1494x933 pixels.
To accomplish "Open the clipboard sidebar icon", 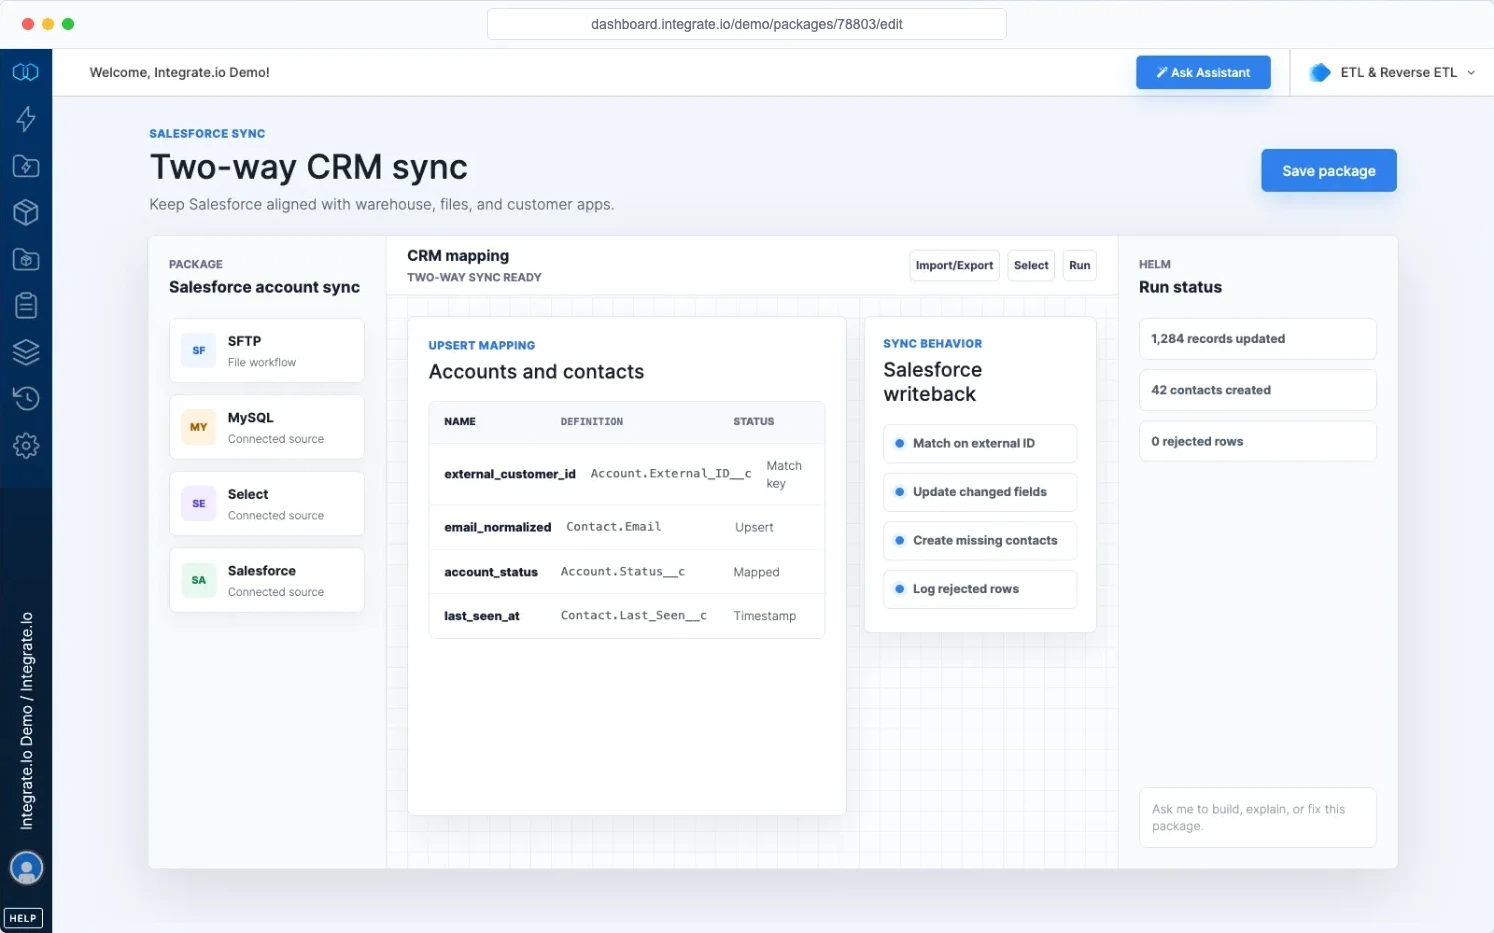I will coord(26,305).
